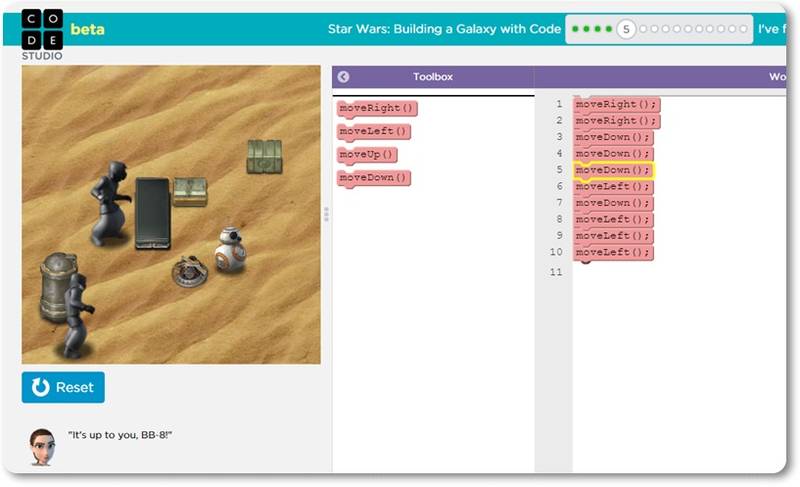Click the scrap part lying beside BB-8
800x487 pixels.
point(189,271)
